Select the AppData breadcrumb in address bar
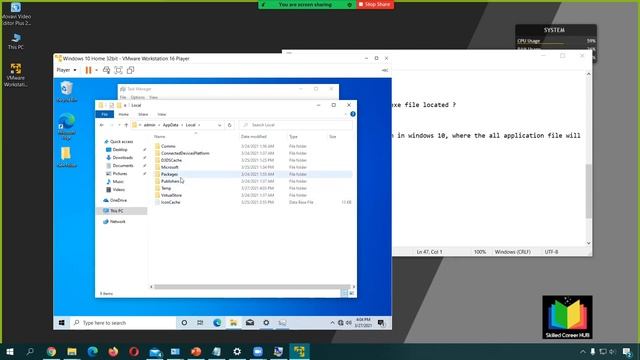640x360 pixels. (x=171, y=125)
